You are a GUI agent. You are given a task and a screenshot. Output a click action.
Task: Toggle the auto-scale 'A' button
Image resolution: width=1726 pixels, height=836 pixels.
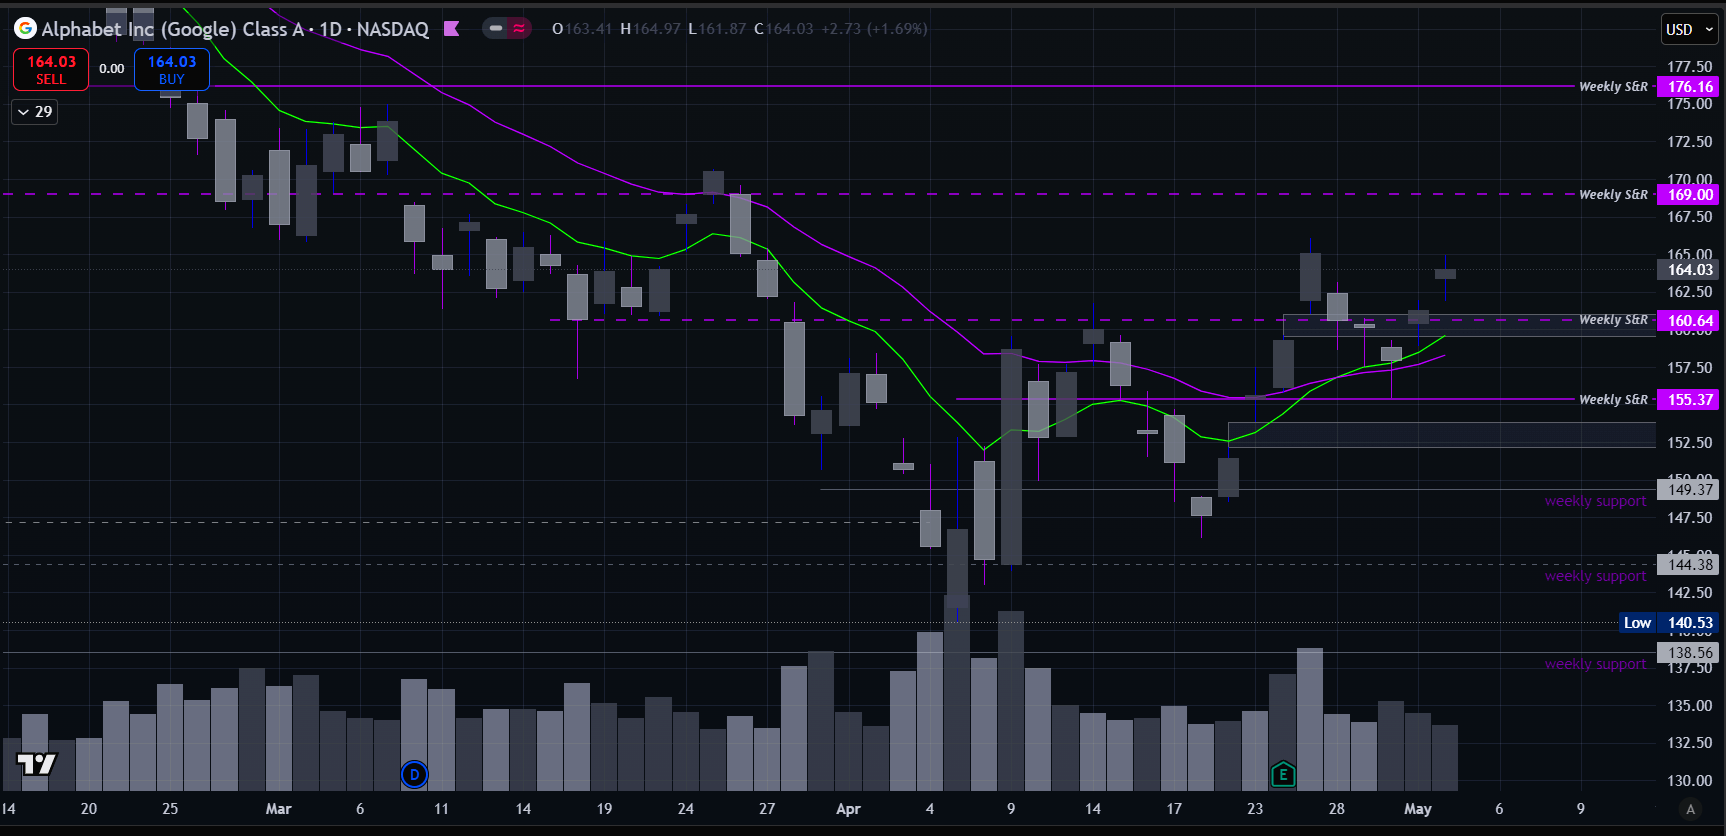point(1691,810)
